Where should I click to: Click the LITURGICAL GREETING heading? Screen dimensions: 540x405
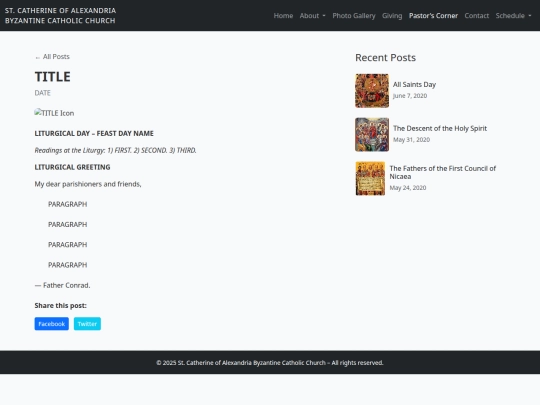(x=72, y=167)
